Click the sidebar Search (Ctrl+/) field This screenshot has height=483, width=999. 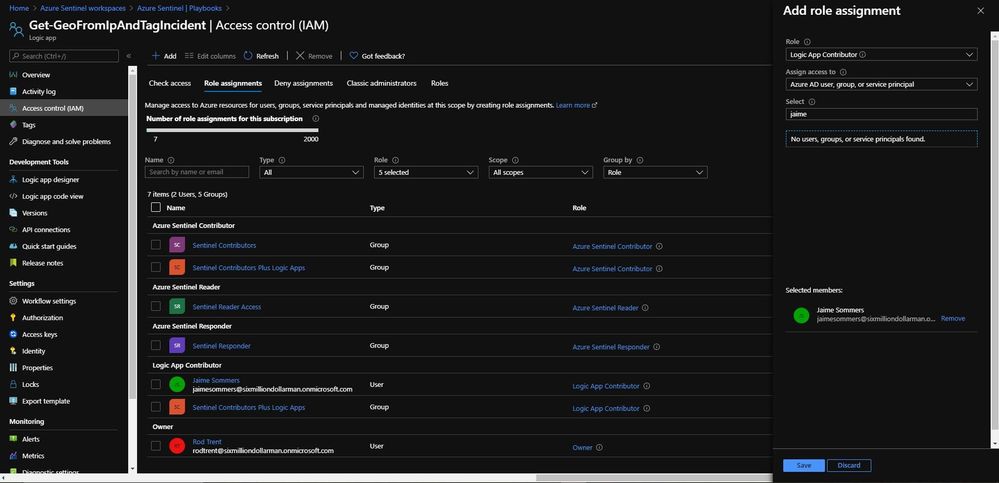tap(64, 56)
